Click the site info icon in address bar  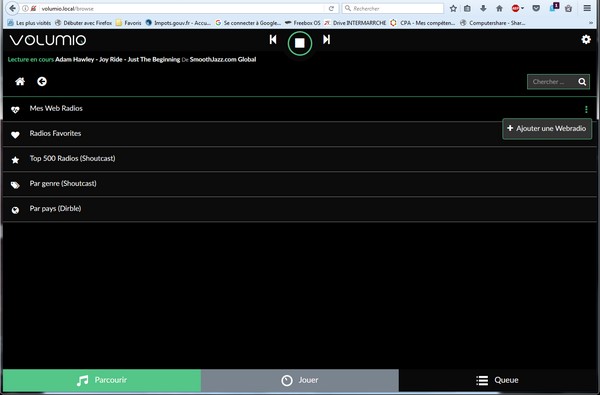pos(25,8)
